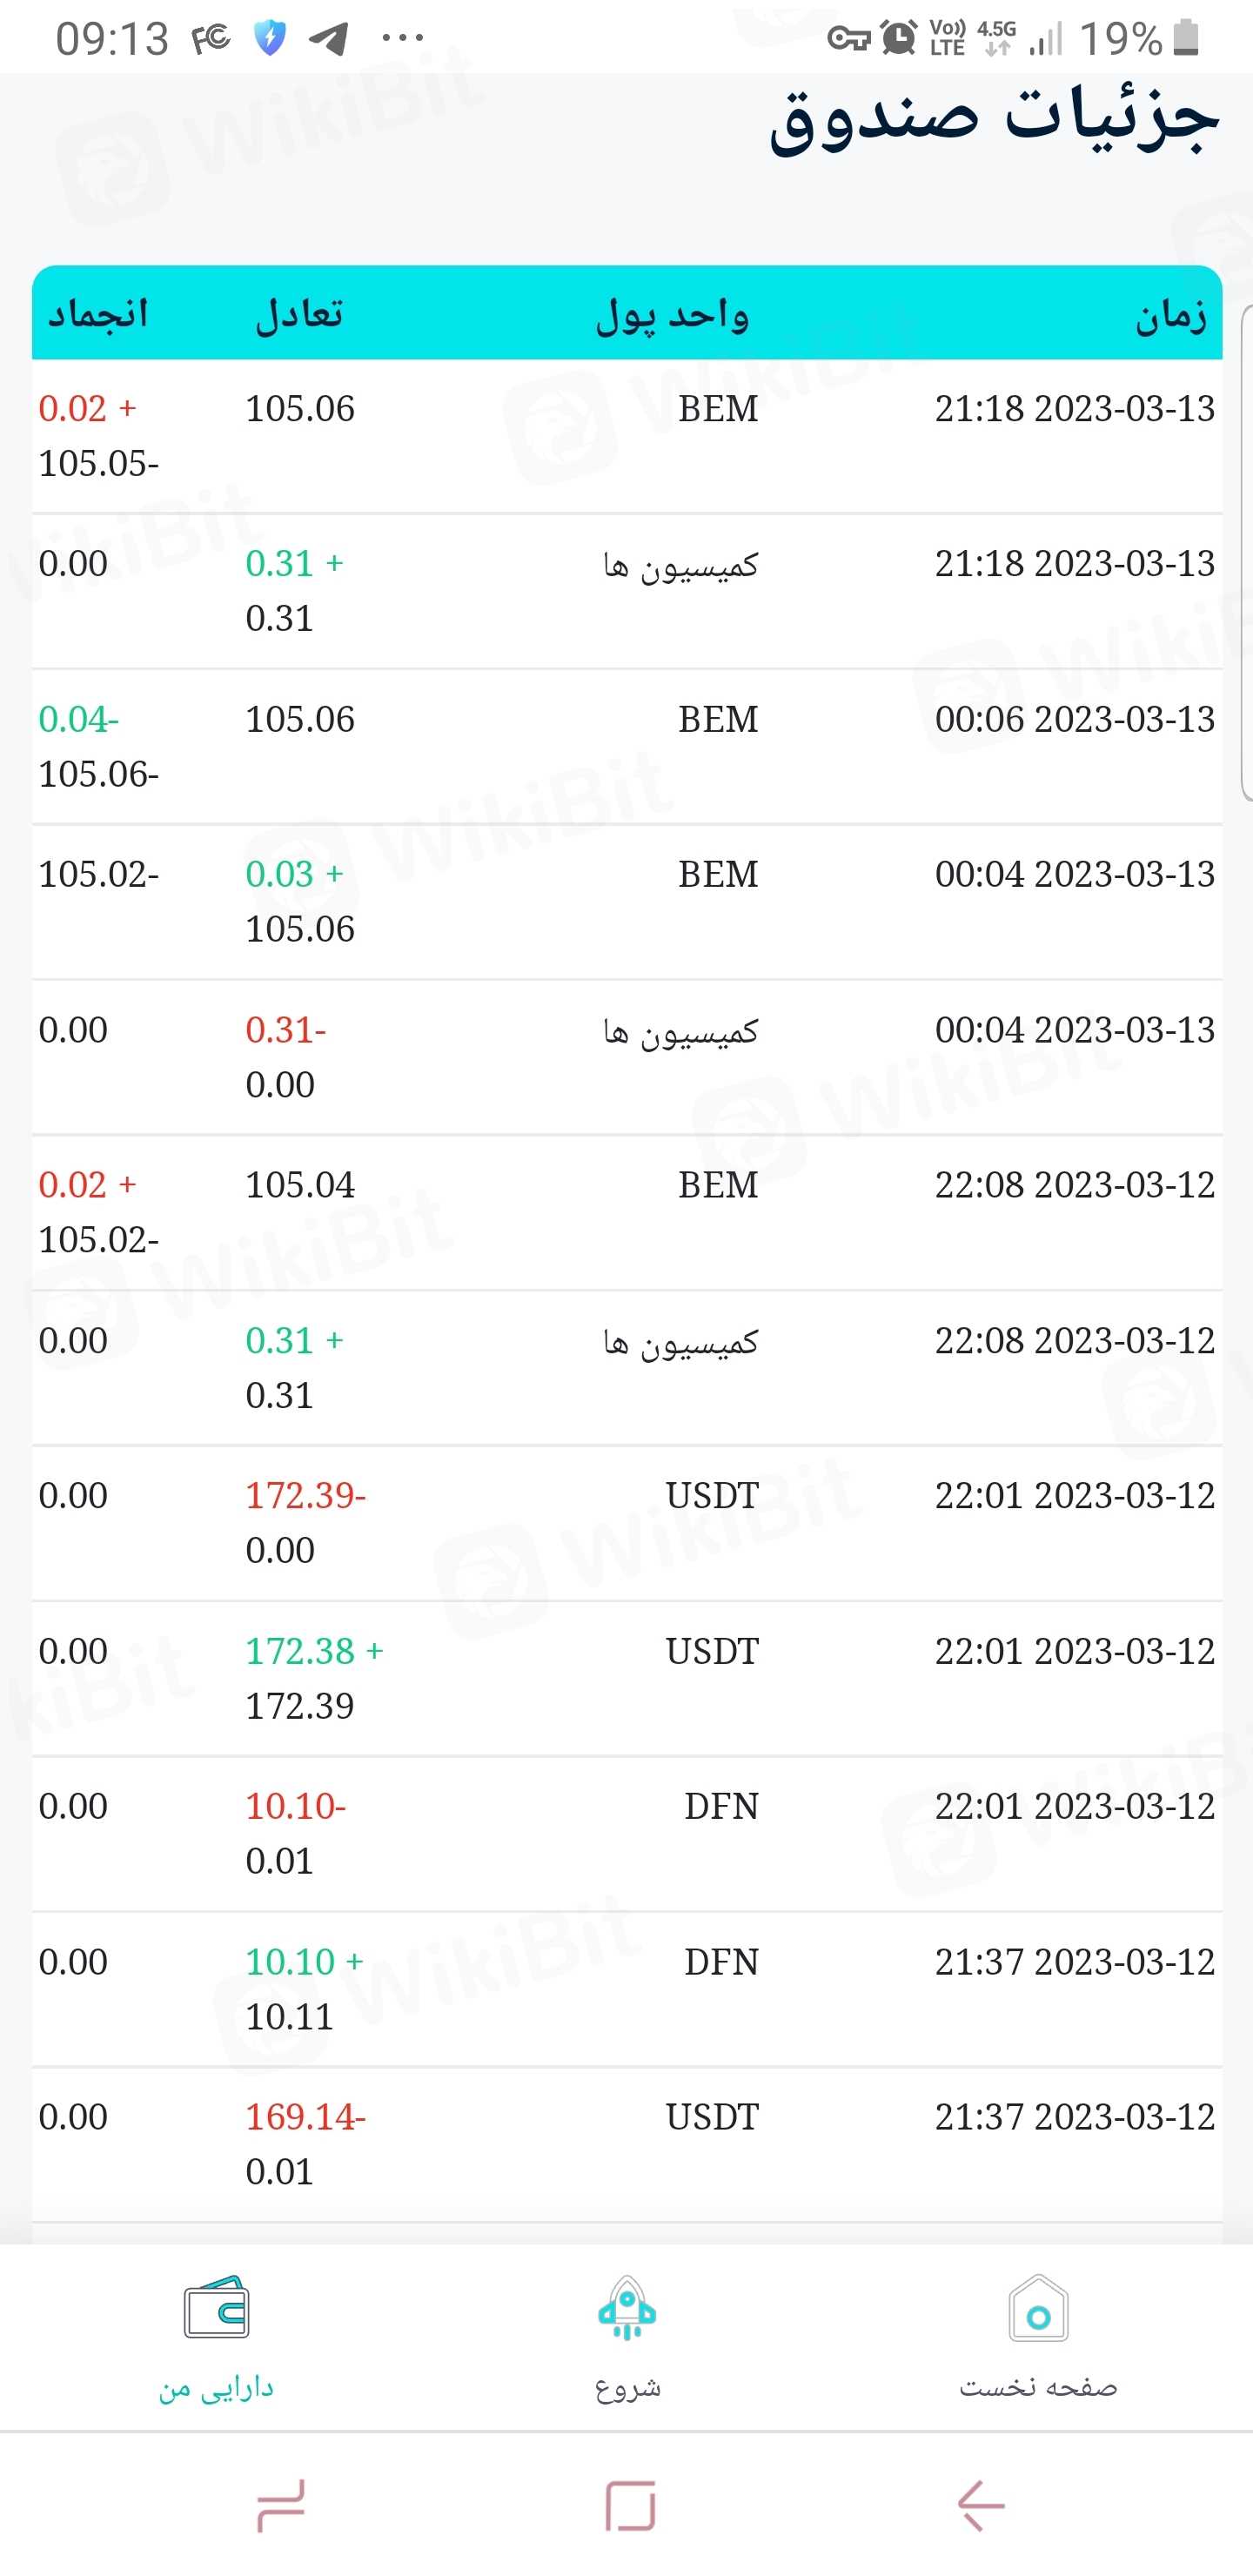Select the DFN row showing 10.10 + amount
This screenshot has width=1253, height=2576.
pyautogui.click(x=627, y=1988)
